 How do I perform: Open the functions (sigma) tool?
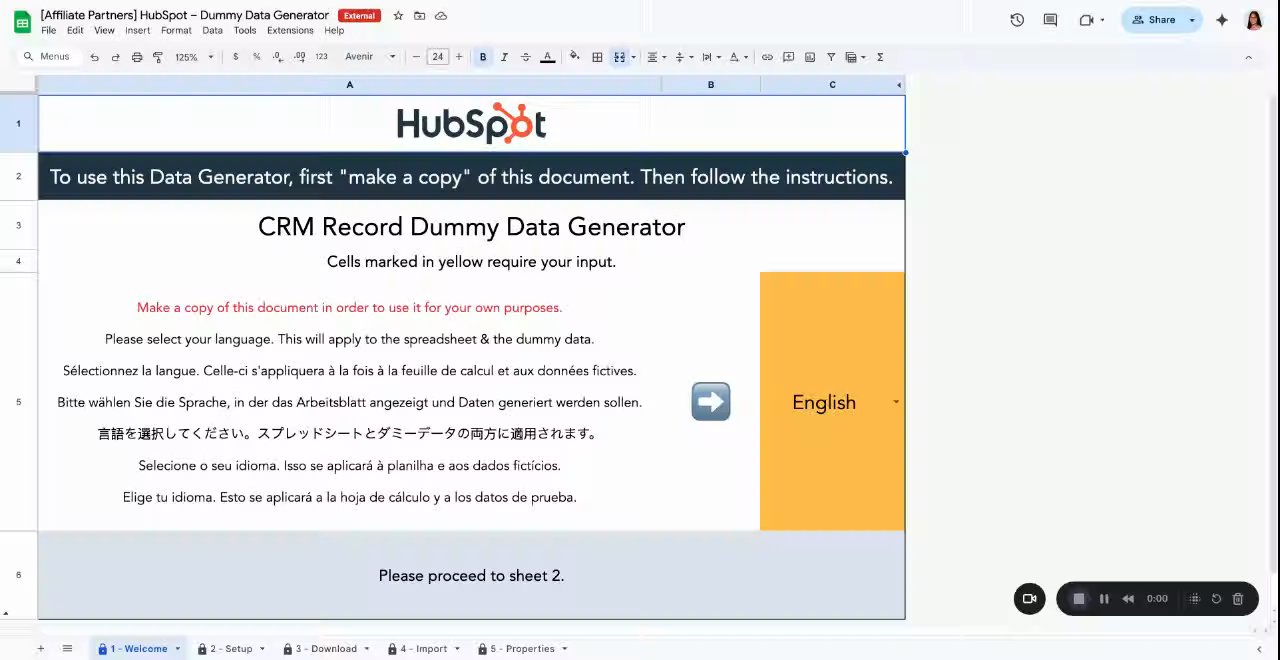880,57
